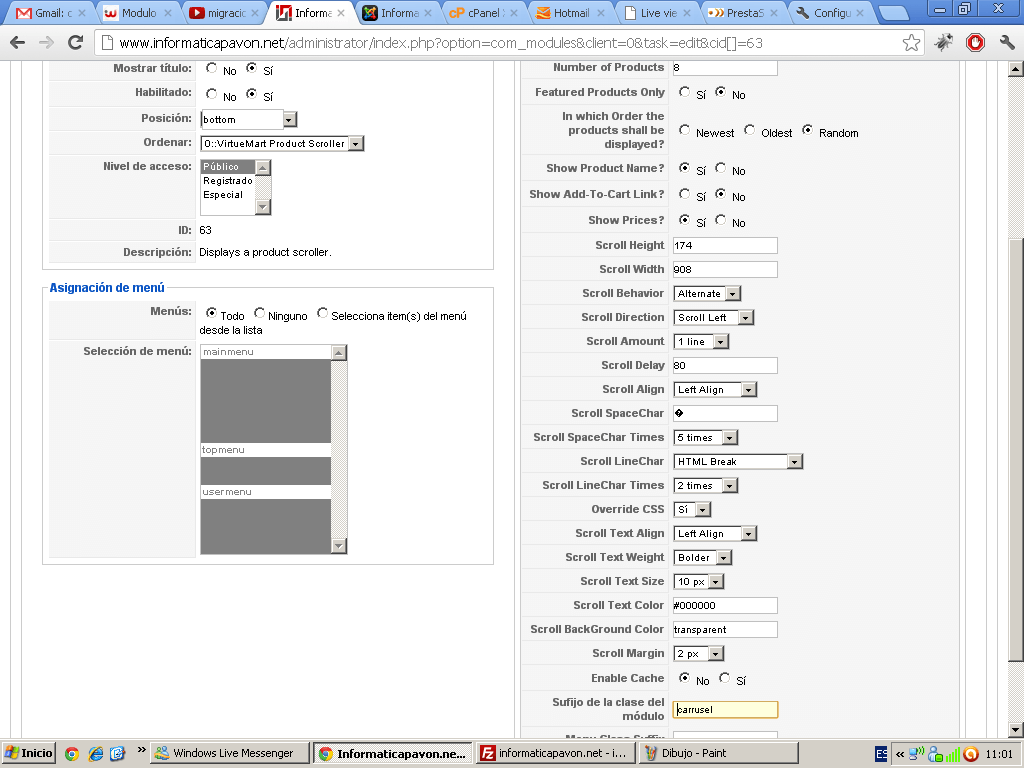Screen dimensions: 1024x768
Task: Open the Scroll Text Size dropdown
Action: 698,582
